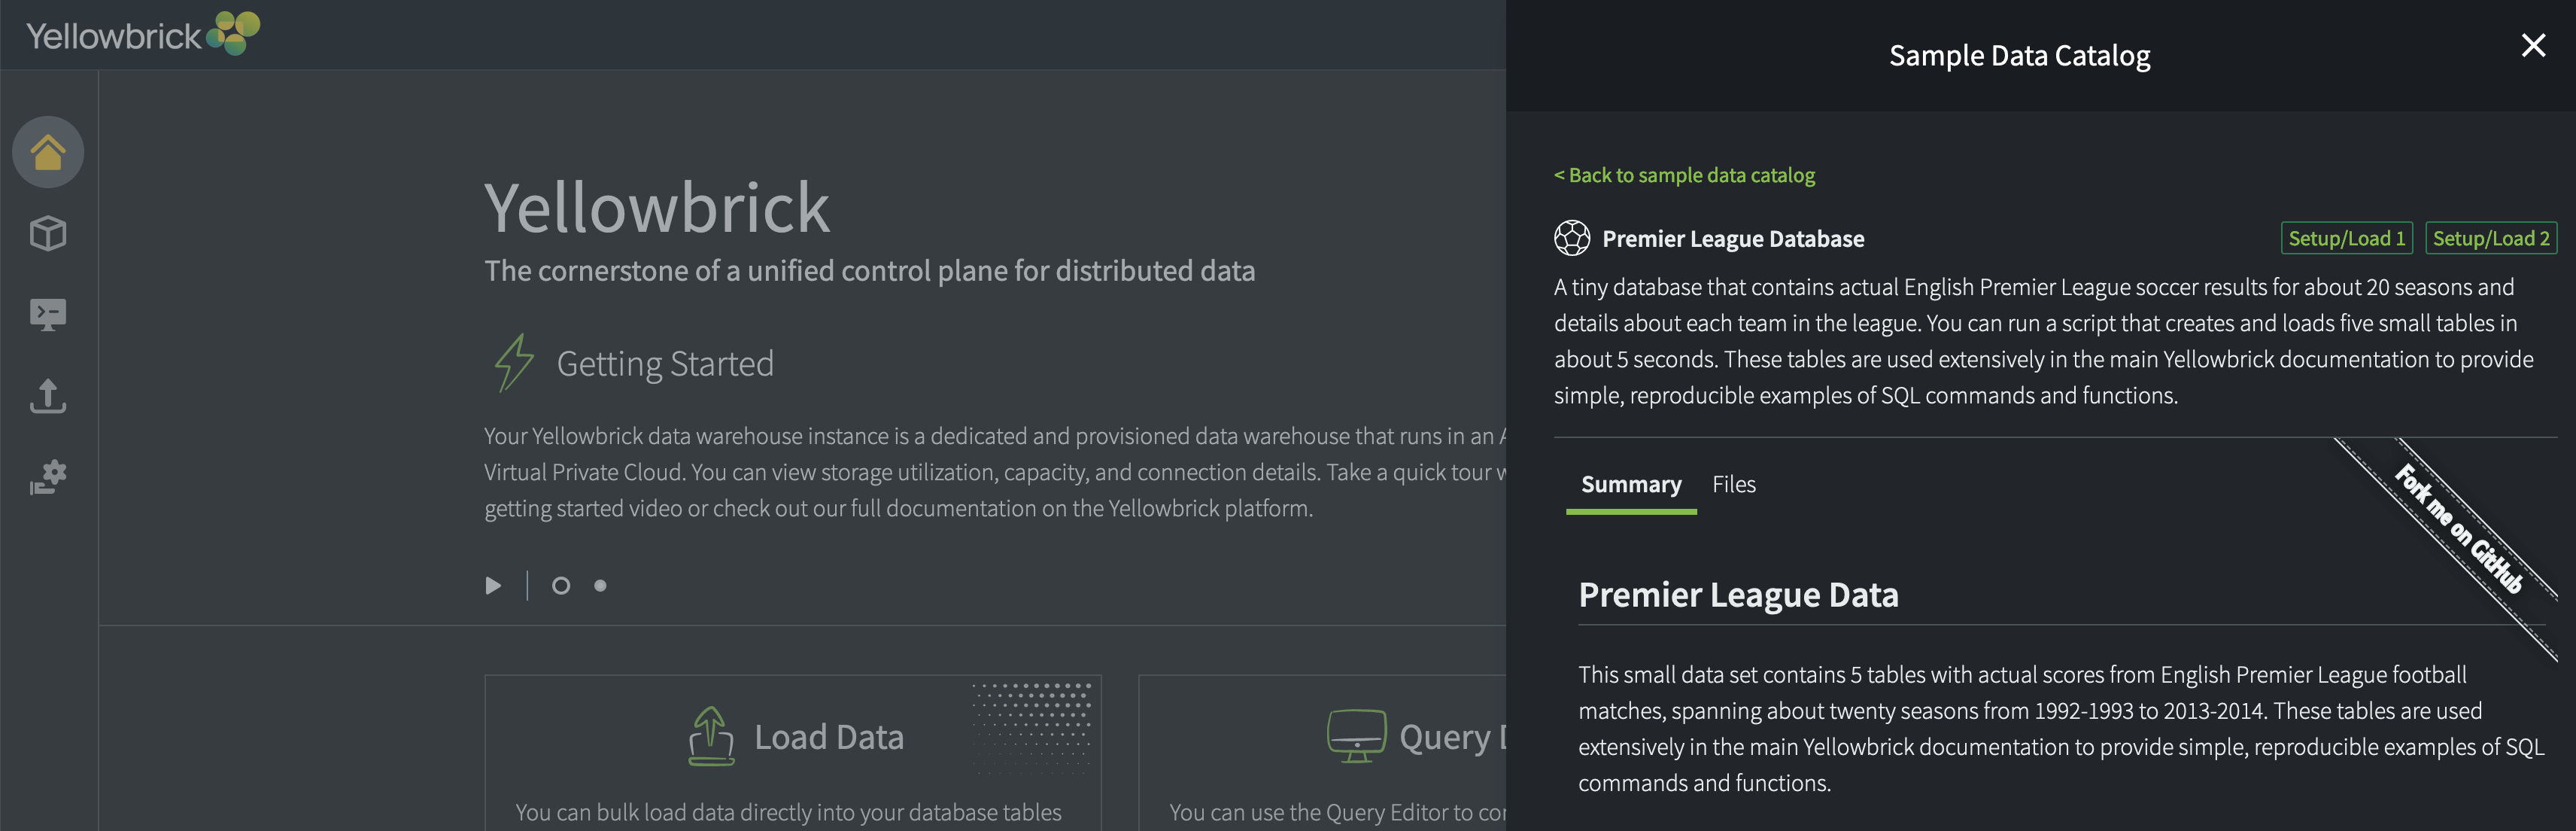This screenshot has height=831, width=2576.
Task: Click the Setup/Load 2 button
Action: pos(2491,238)
